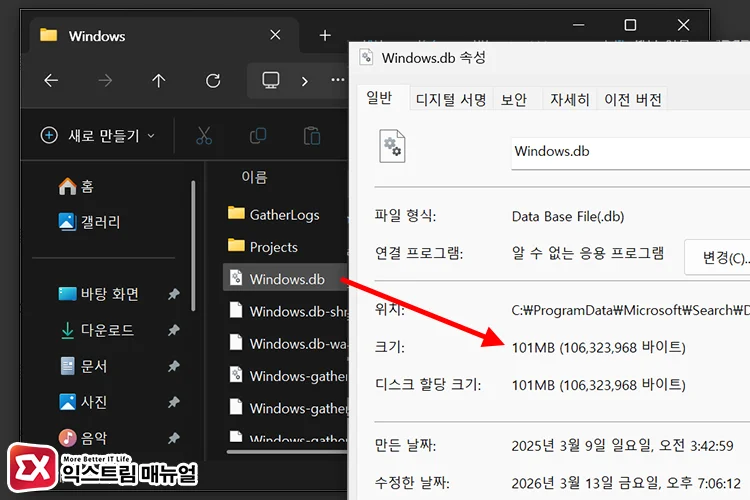Go up one folder level
750x500 pixels.
pyautogui.click(x=158, y=80)
